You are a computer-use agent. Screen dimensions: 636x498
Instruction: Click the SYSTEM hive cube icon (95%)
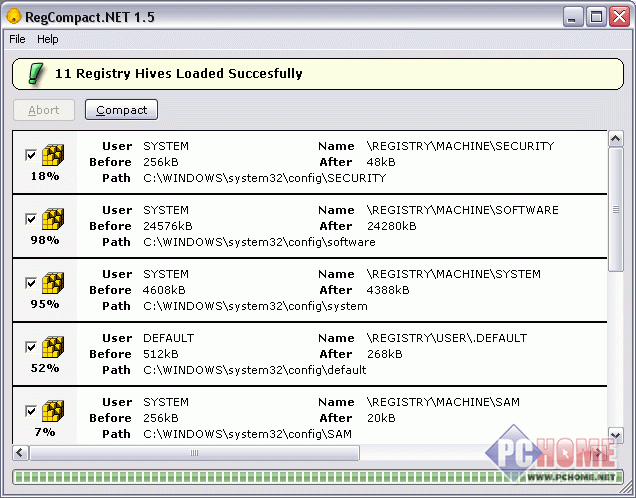pos(53,283)
